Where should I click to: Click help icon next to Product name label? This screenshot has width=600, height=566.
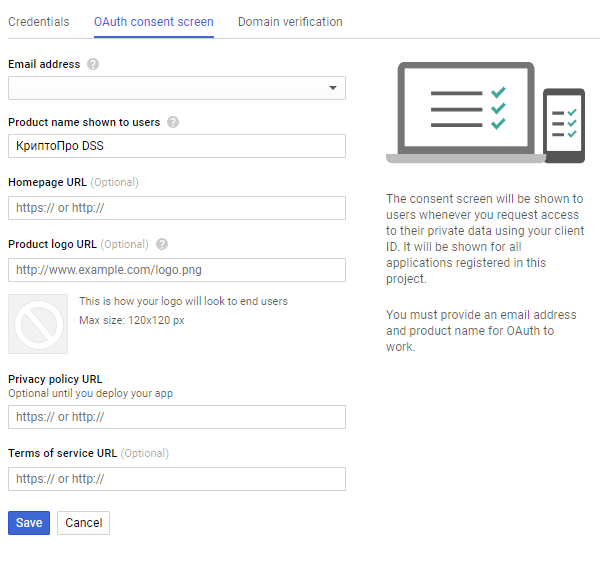tap(173, 123)
